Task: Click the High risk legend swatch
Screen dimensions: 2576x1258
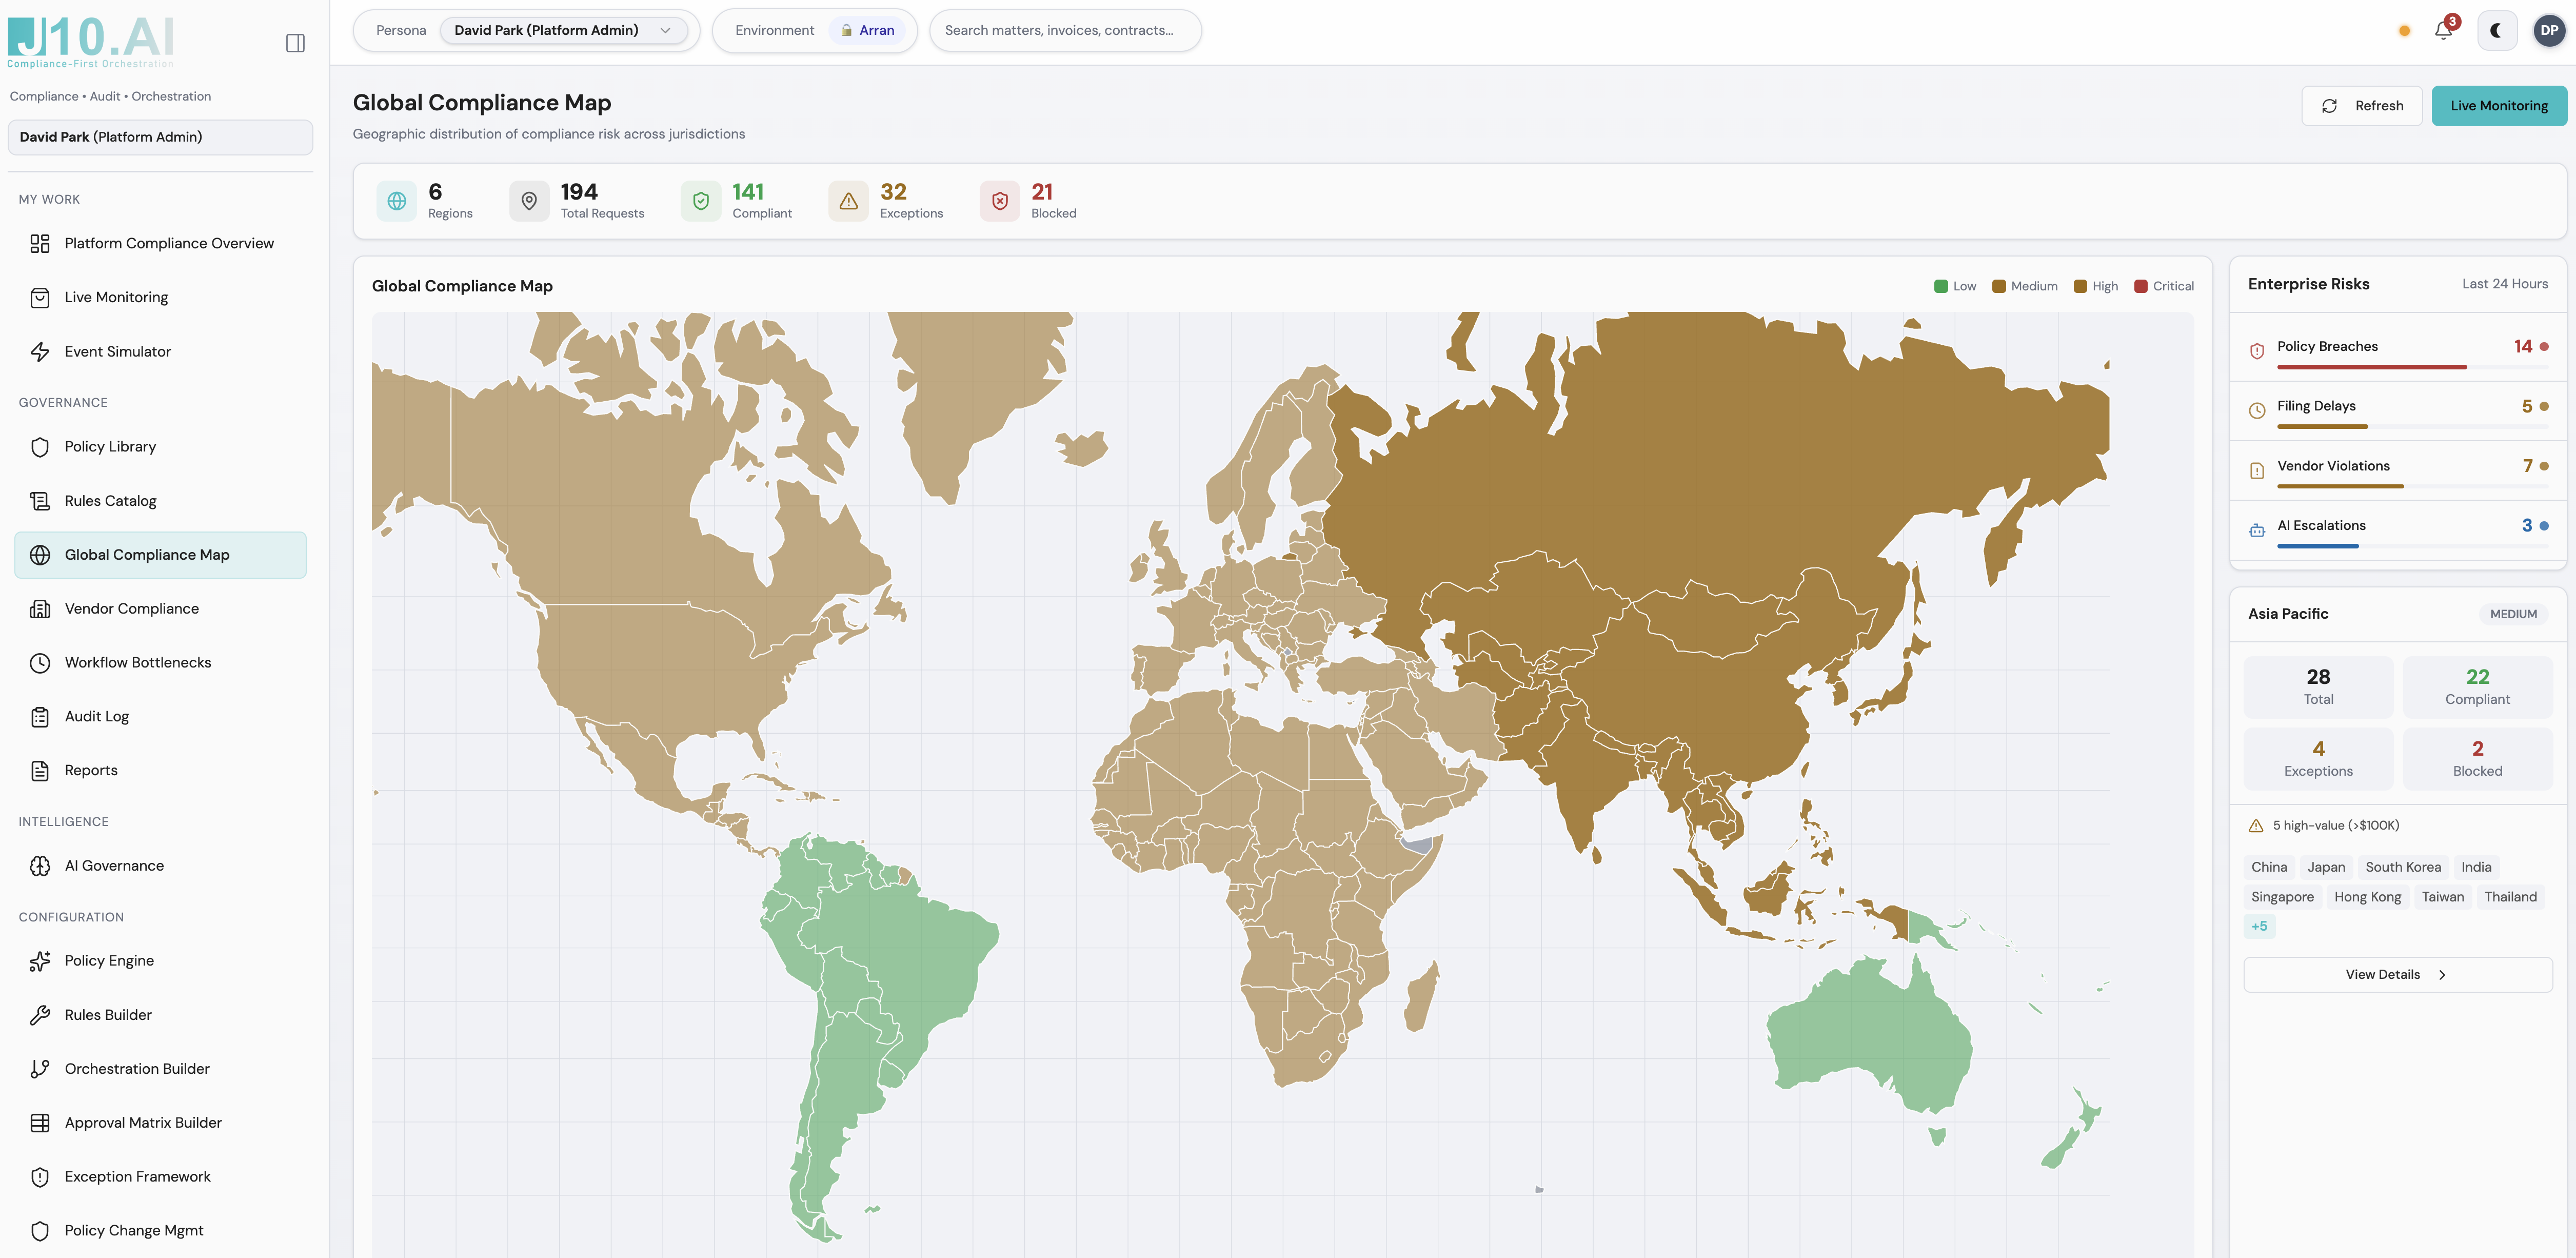Action: (2080, 286)
